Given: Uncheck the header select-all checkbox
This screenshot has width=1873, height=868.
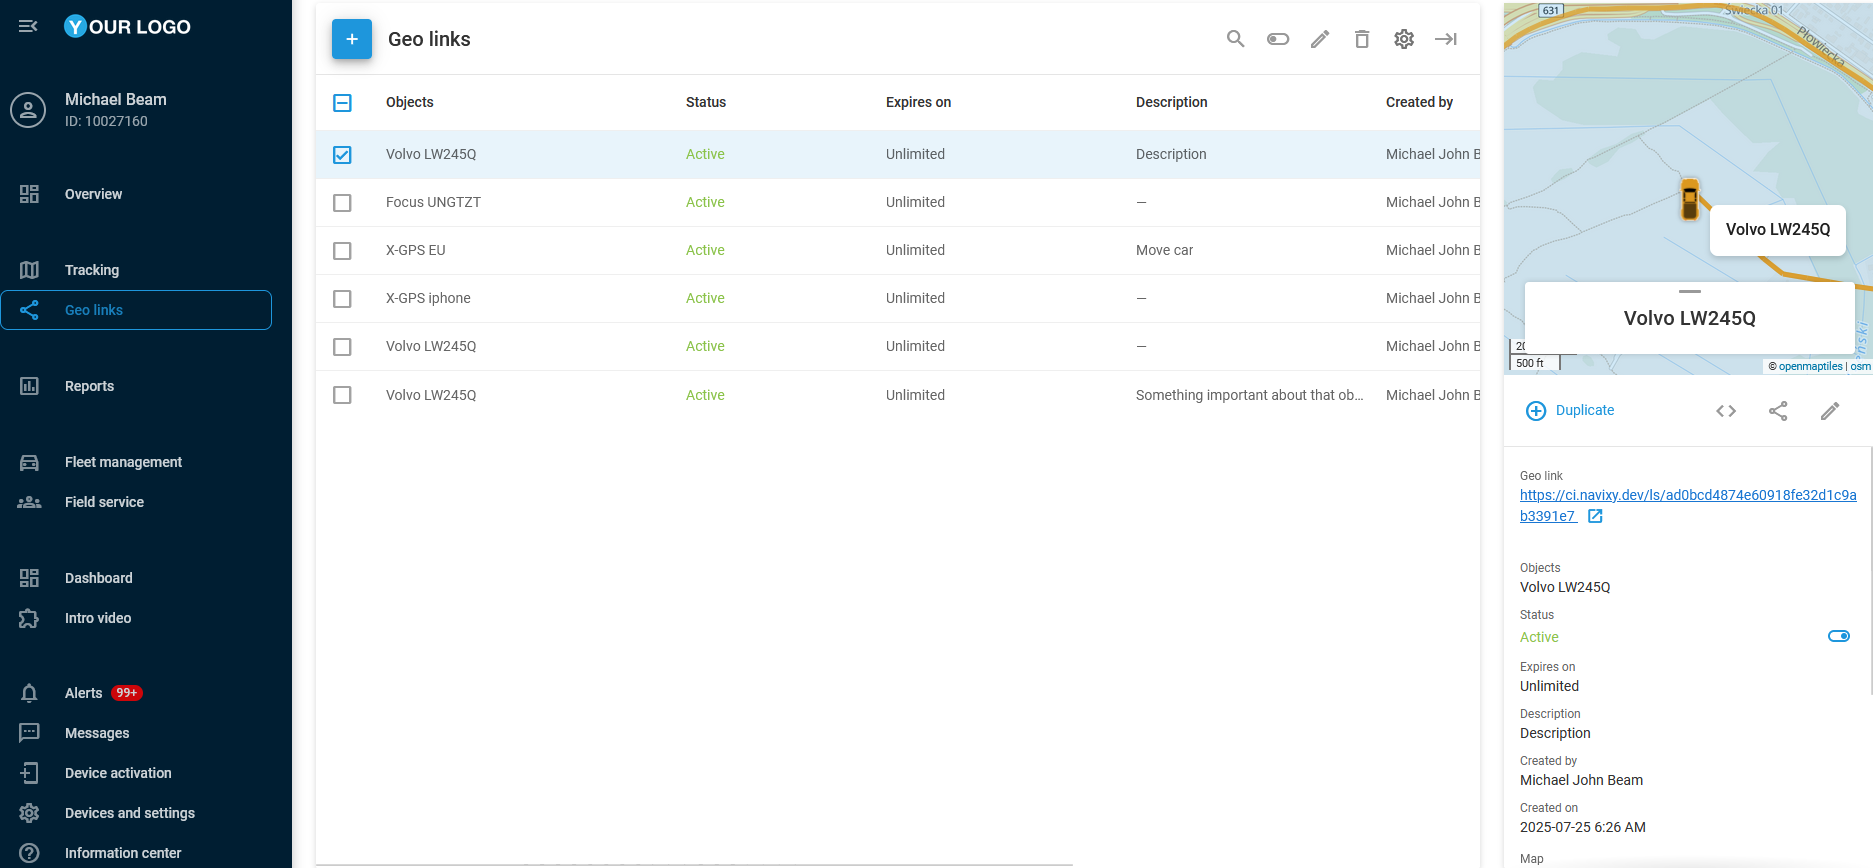Looking at the screenshot, I should (x=342, y=103).
